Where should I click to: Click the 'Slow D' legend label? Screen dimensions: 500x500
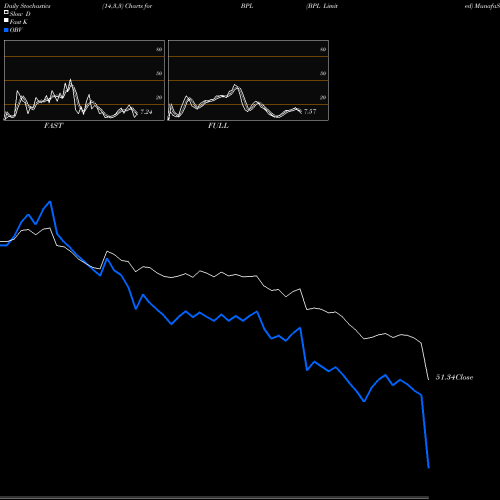coord(20,14)
